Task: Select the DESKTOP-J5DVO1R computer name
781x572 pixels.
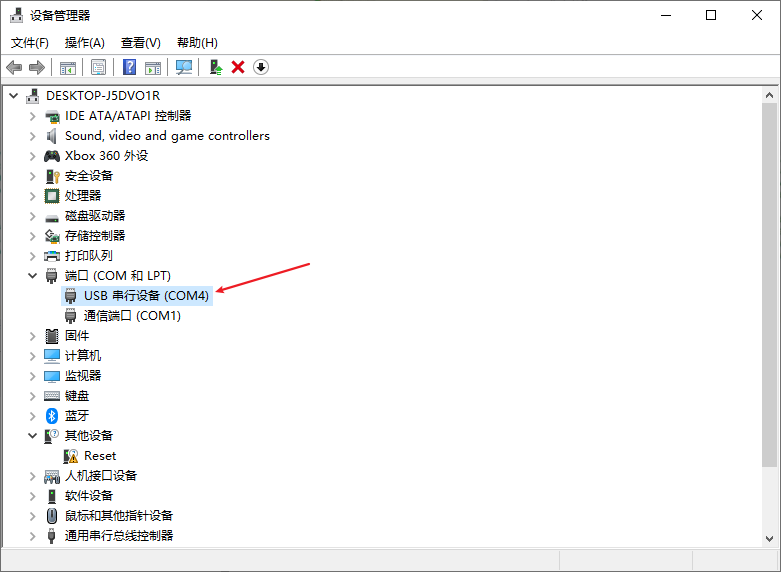Action: click(103, 96)
